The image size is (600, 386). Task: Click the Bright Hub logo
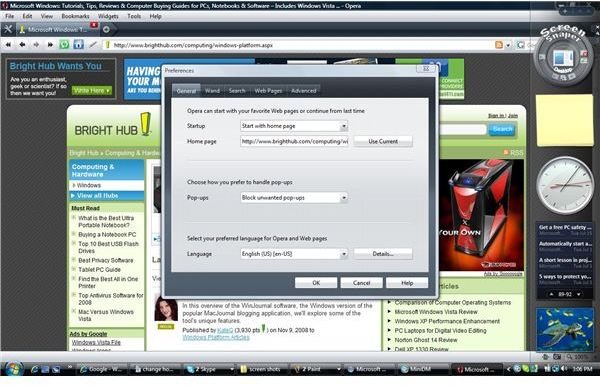[x=112, y=125]
